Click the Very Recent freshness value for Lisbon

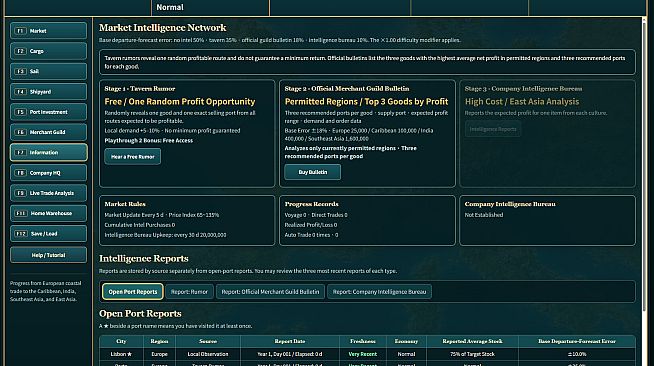pyautogui.click(x=362, y=354)
